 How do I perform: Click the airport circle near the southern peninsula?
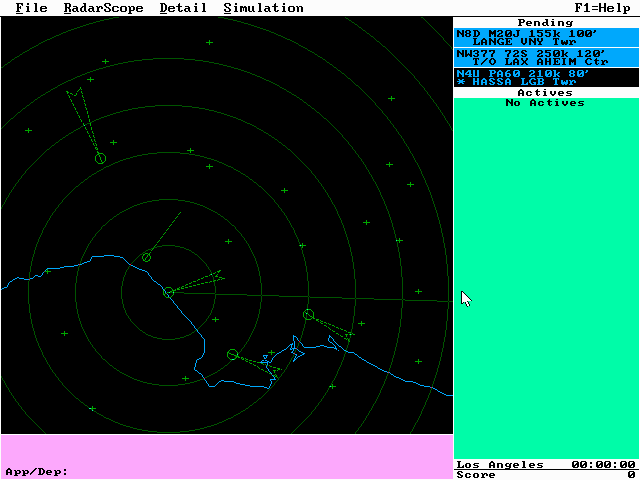click(232, 355)
